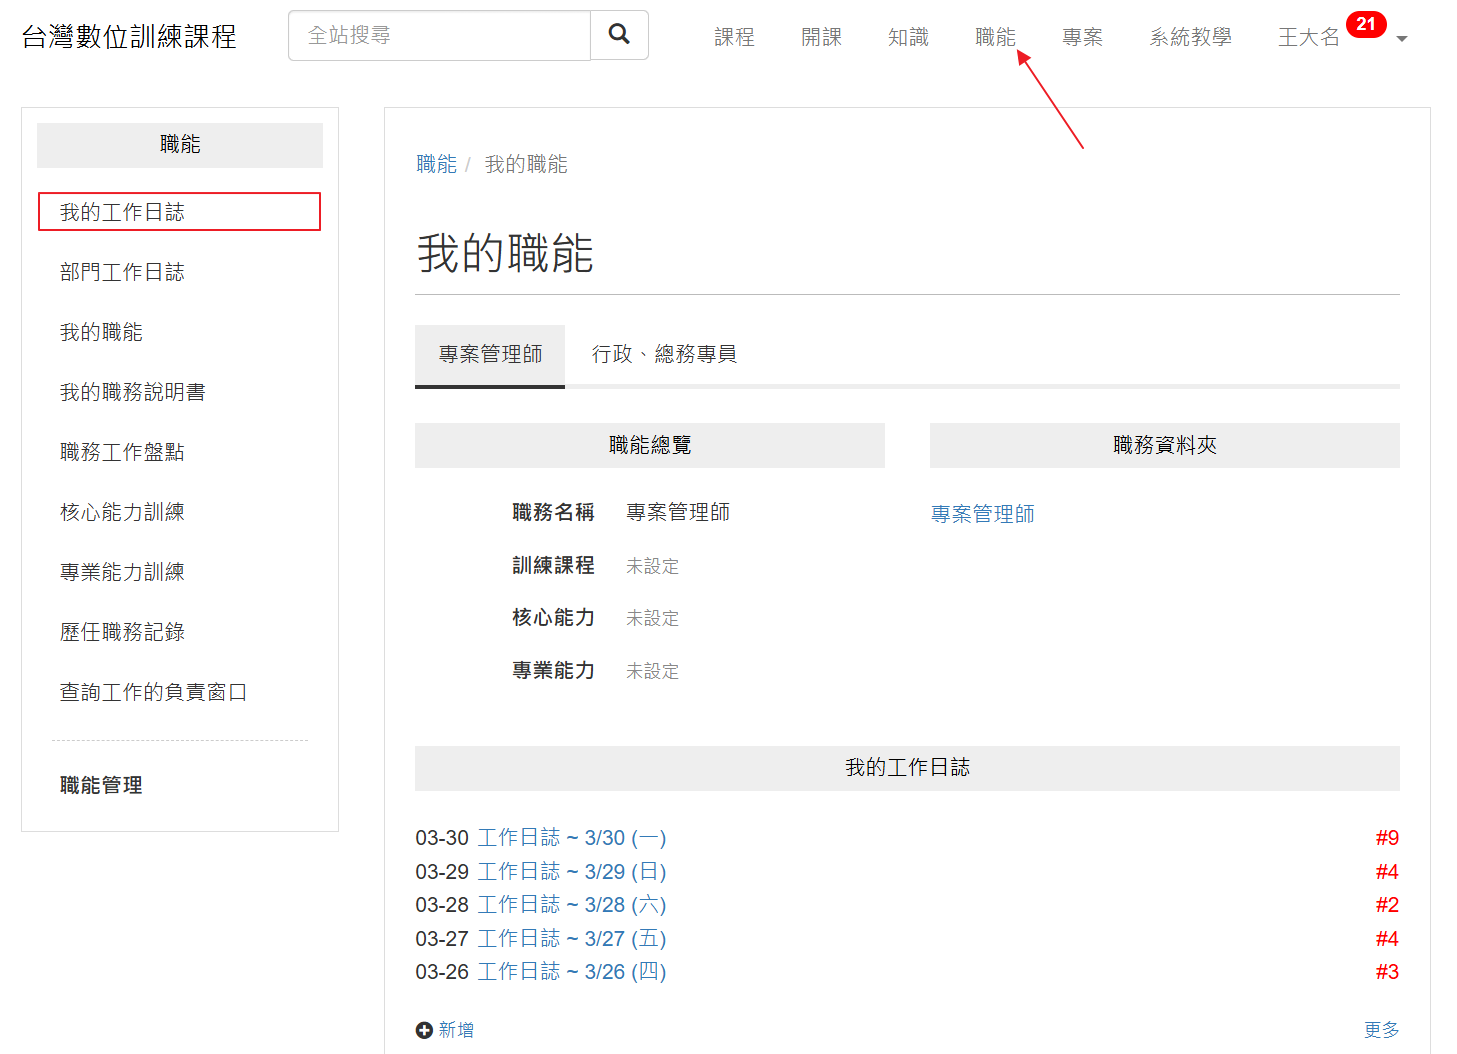Open 部門工作日誌 from the sidebar

click(x=122, y=272)
